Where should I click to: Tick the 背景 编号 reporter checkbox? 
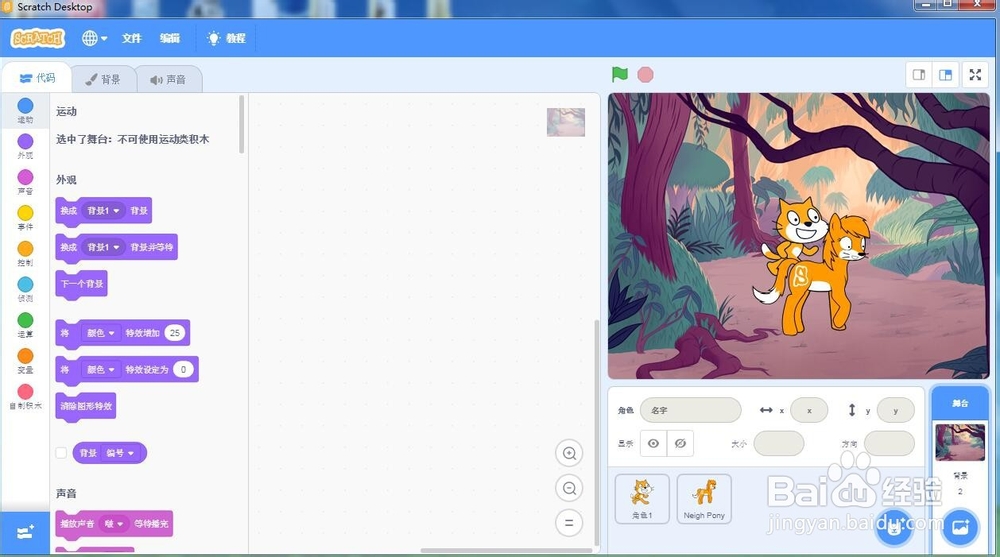tap(61, 453)
